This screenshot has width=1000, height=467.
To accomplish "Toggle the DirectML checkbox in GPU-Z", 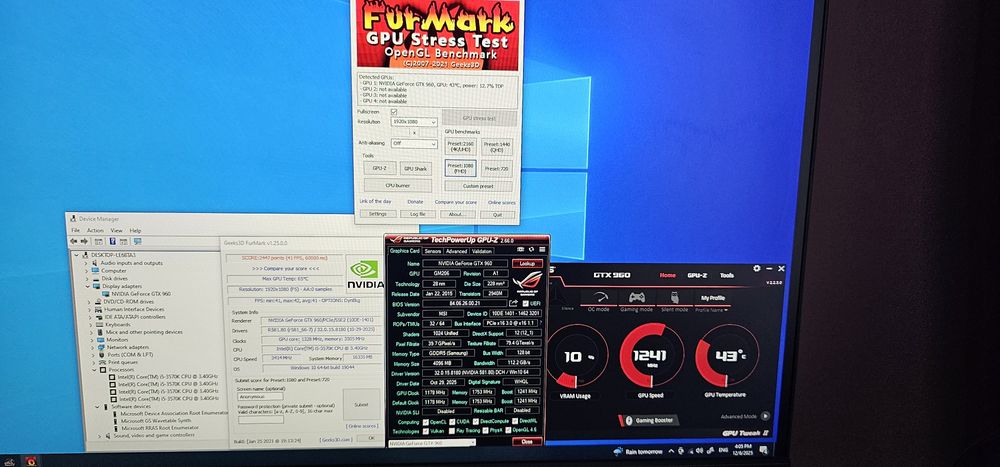I will [x=515, y=422].
